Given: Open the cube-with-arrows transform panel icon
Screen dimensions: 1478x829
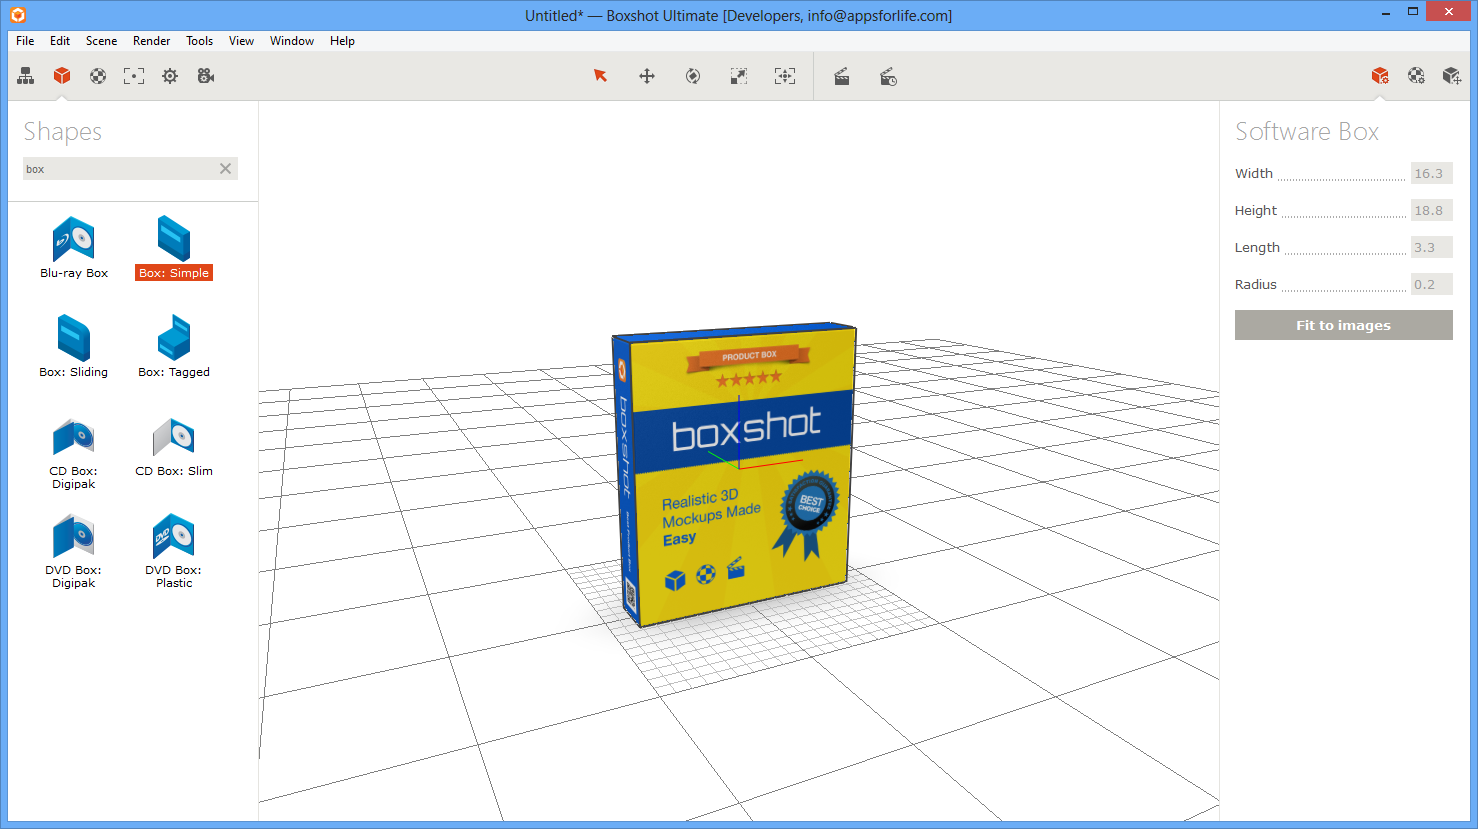Looking at the screenshot, I should (x=1452, y=76).
